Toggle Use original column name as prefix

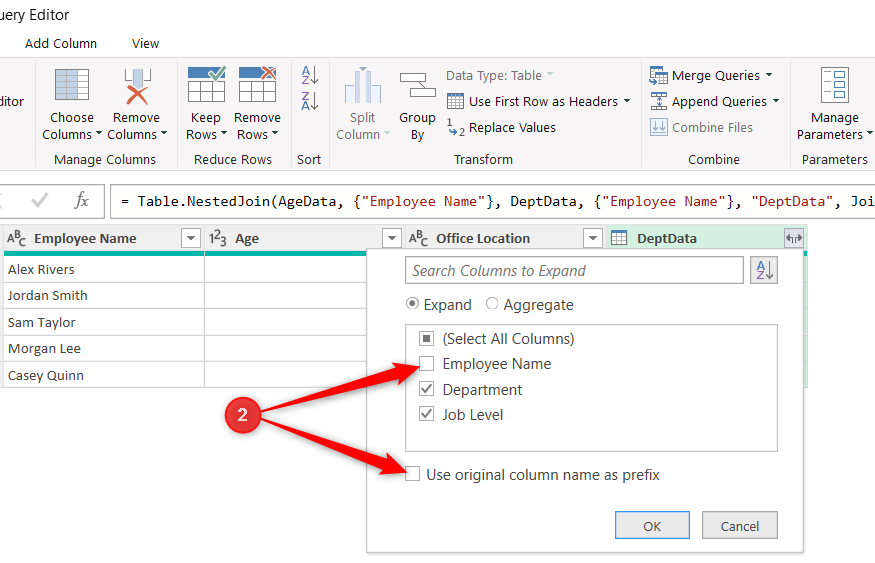click(x=412, y=474)
